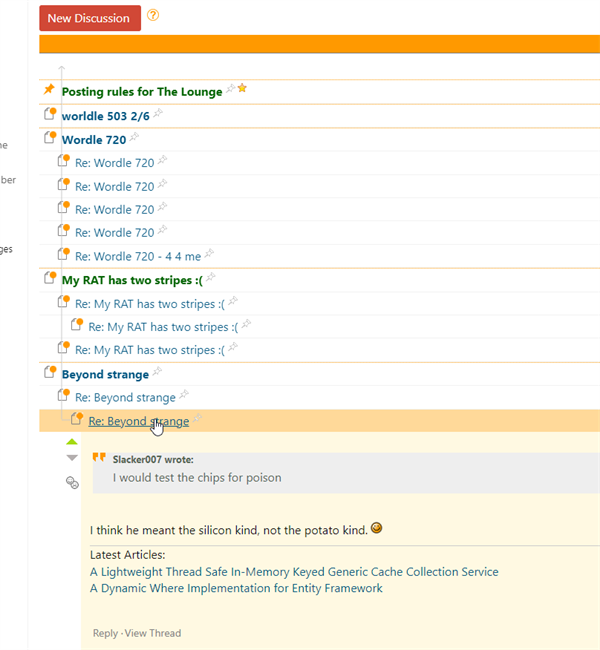Click the orange bar under New Discussion

[x=319, y=44]
